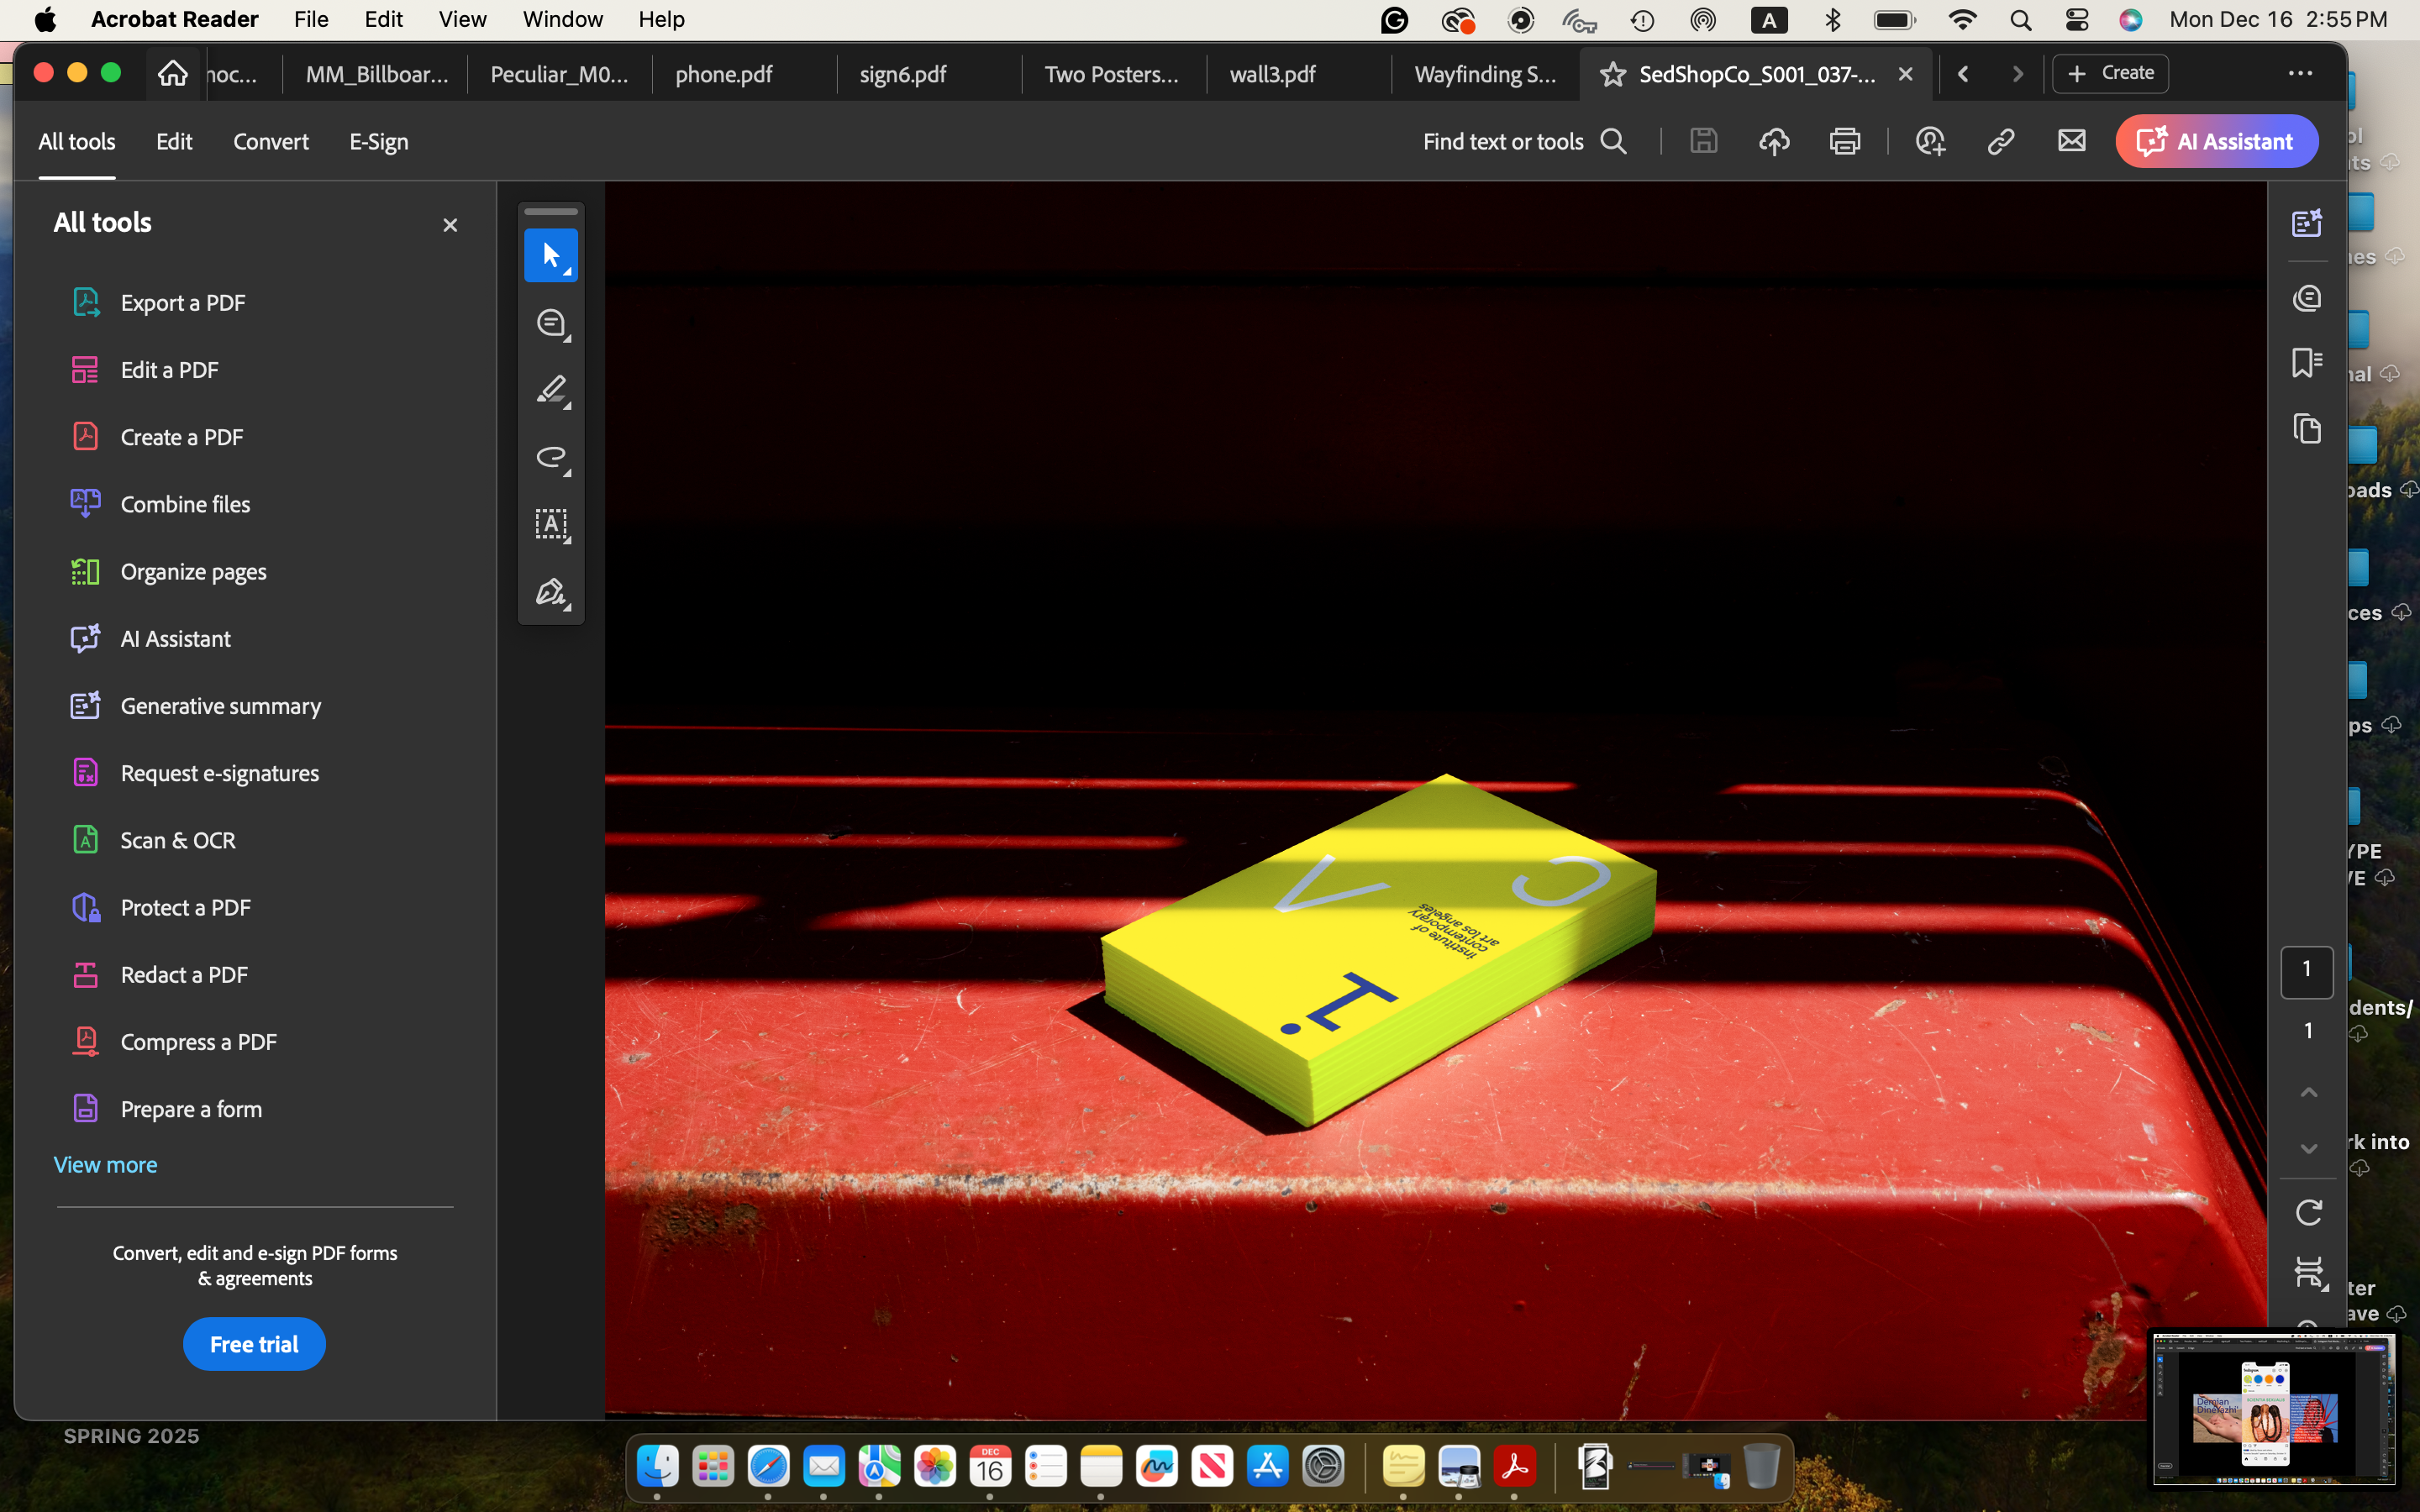The width and height of the screenshot is (2420, 1512).
Task: Select the Draw freeform loop tool
Action: pos(551,457)
